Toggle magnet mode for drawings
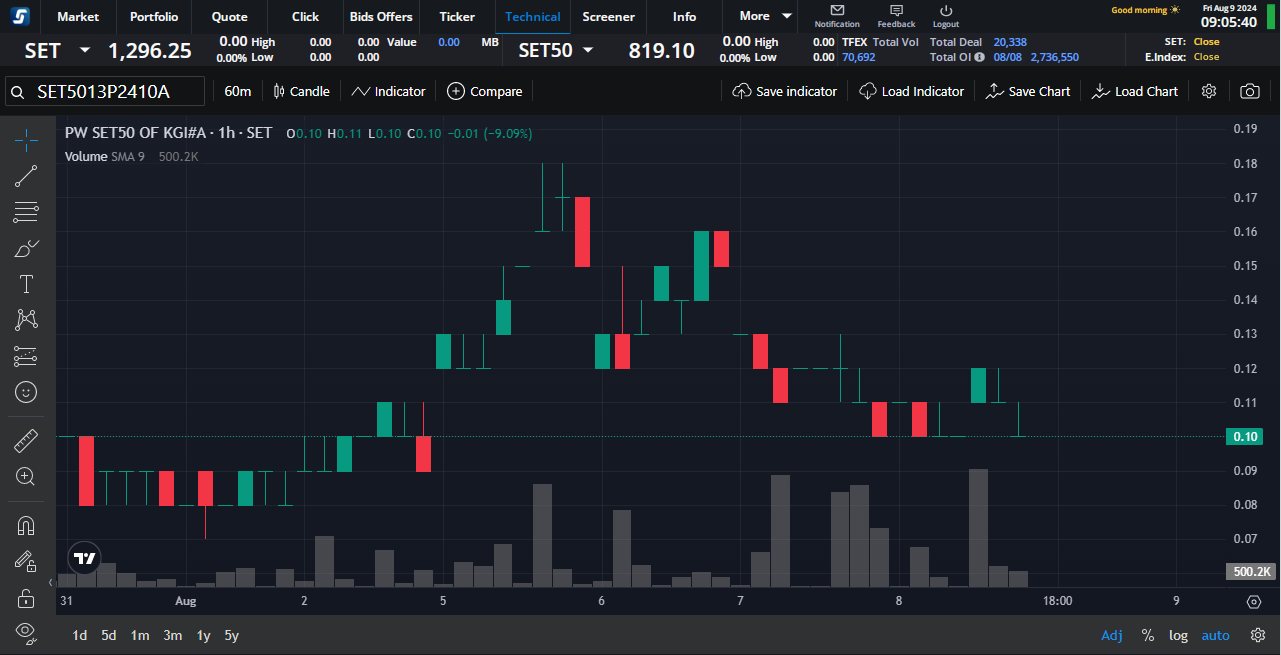The height and width of the screenshot is (655, 1281). (26, 526)
